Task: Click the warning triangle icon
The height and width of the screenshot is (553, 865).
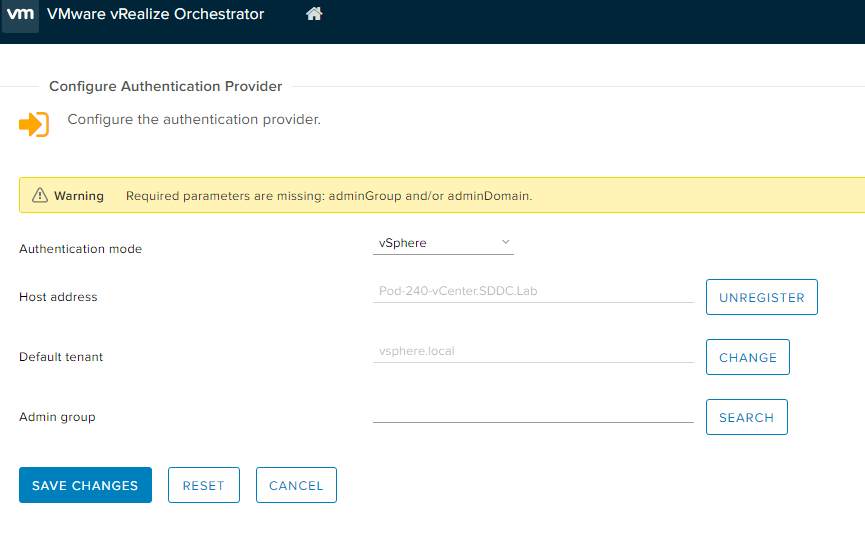Action: (x=40, y=196)
